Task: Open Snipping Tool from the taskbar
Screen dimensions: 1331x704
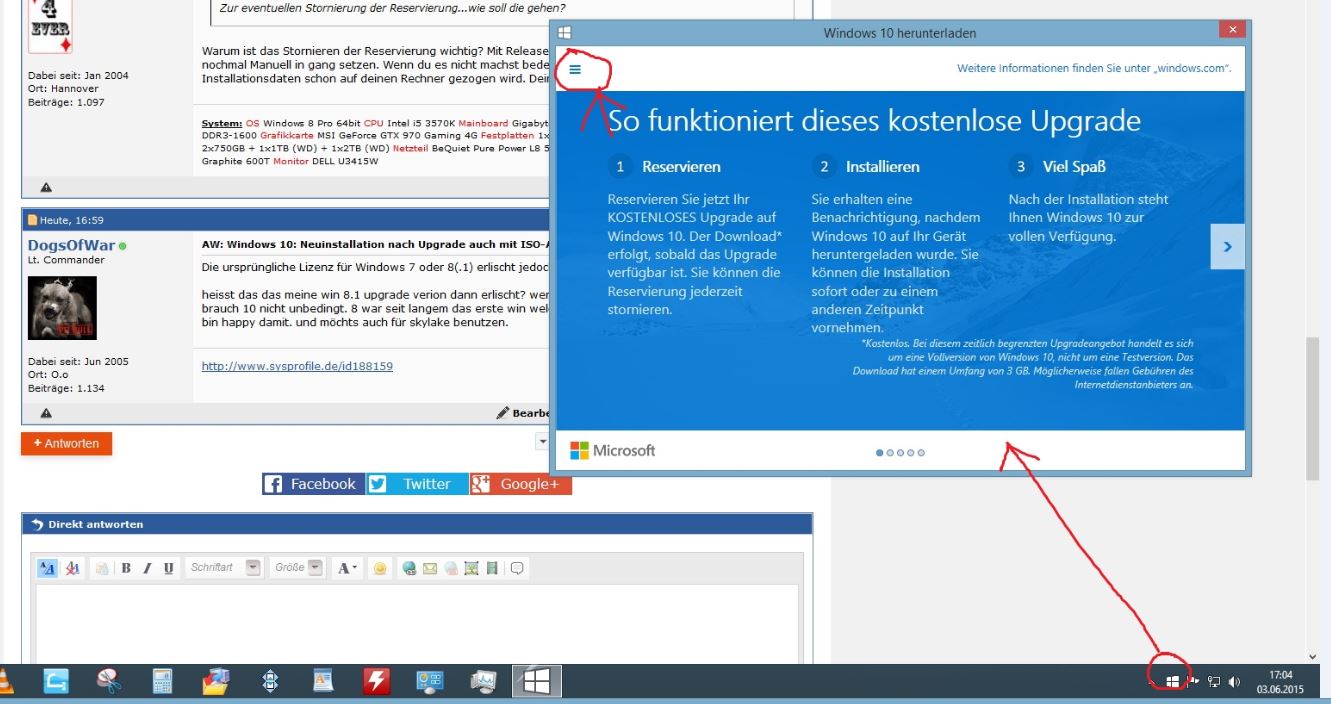Action: (109, 681)
